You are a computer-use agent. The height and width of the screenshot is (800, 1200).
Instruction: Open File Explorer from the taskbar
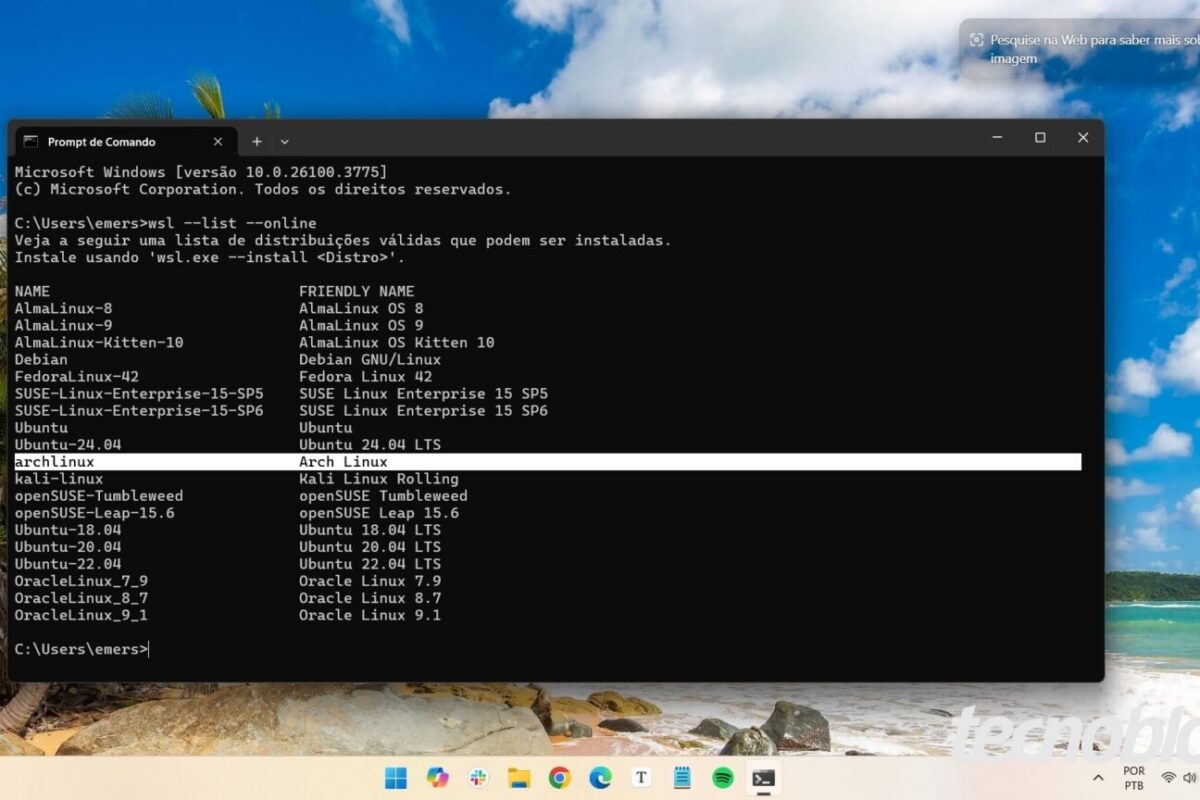[518, 778]
